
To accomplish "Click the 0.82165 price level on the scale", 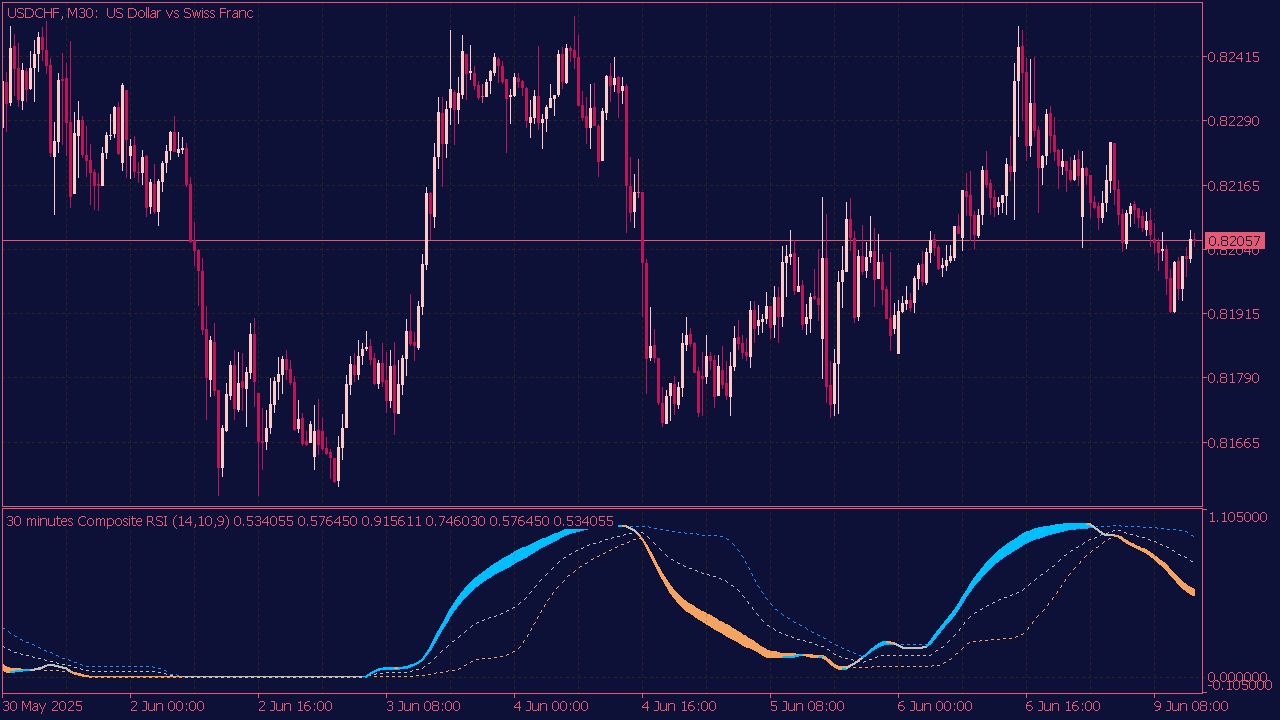I will (x=1234, y=186).
